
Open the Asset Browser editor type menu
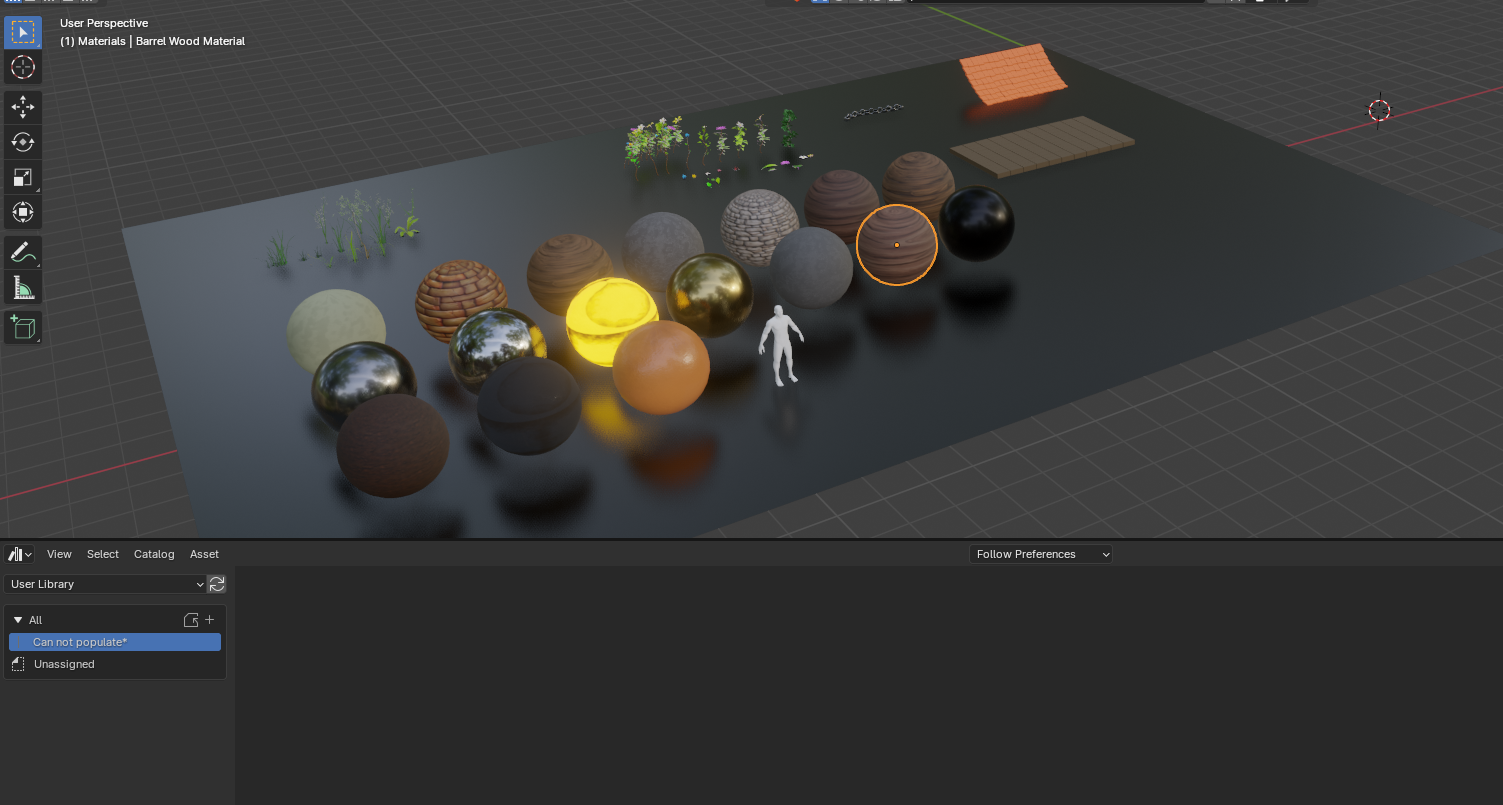pos(20,554)
